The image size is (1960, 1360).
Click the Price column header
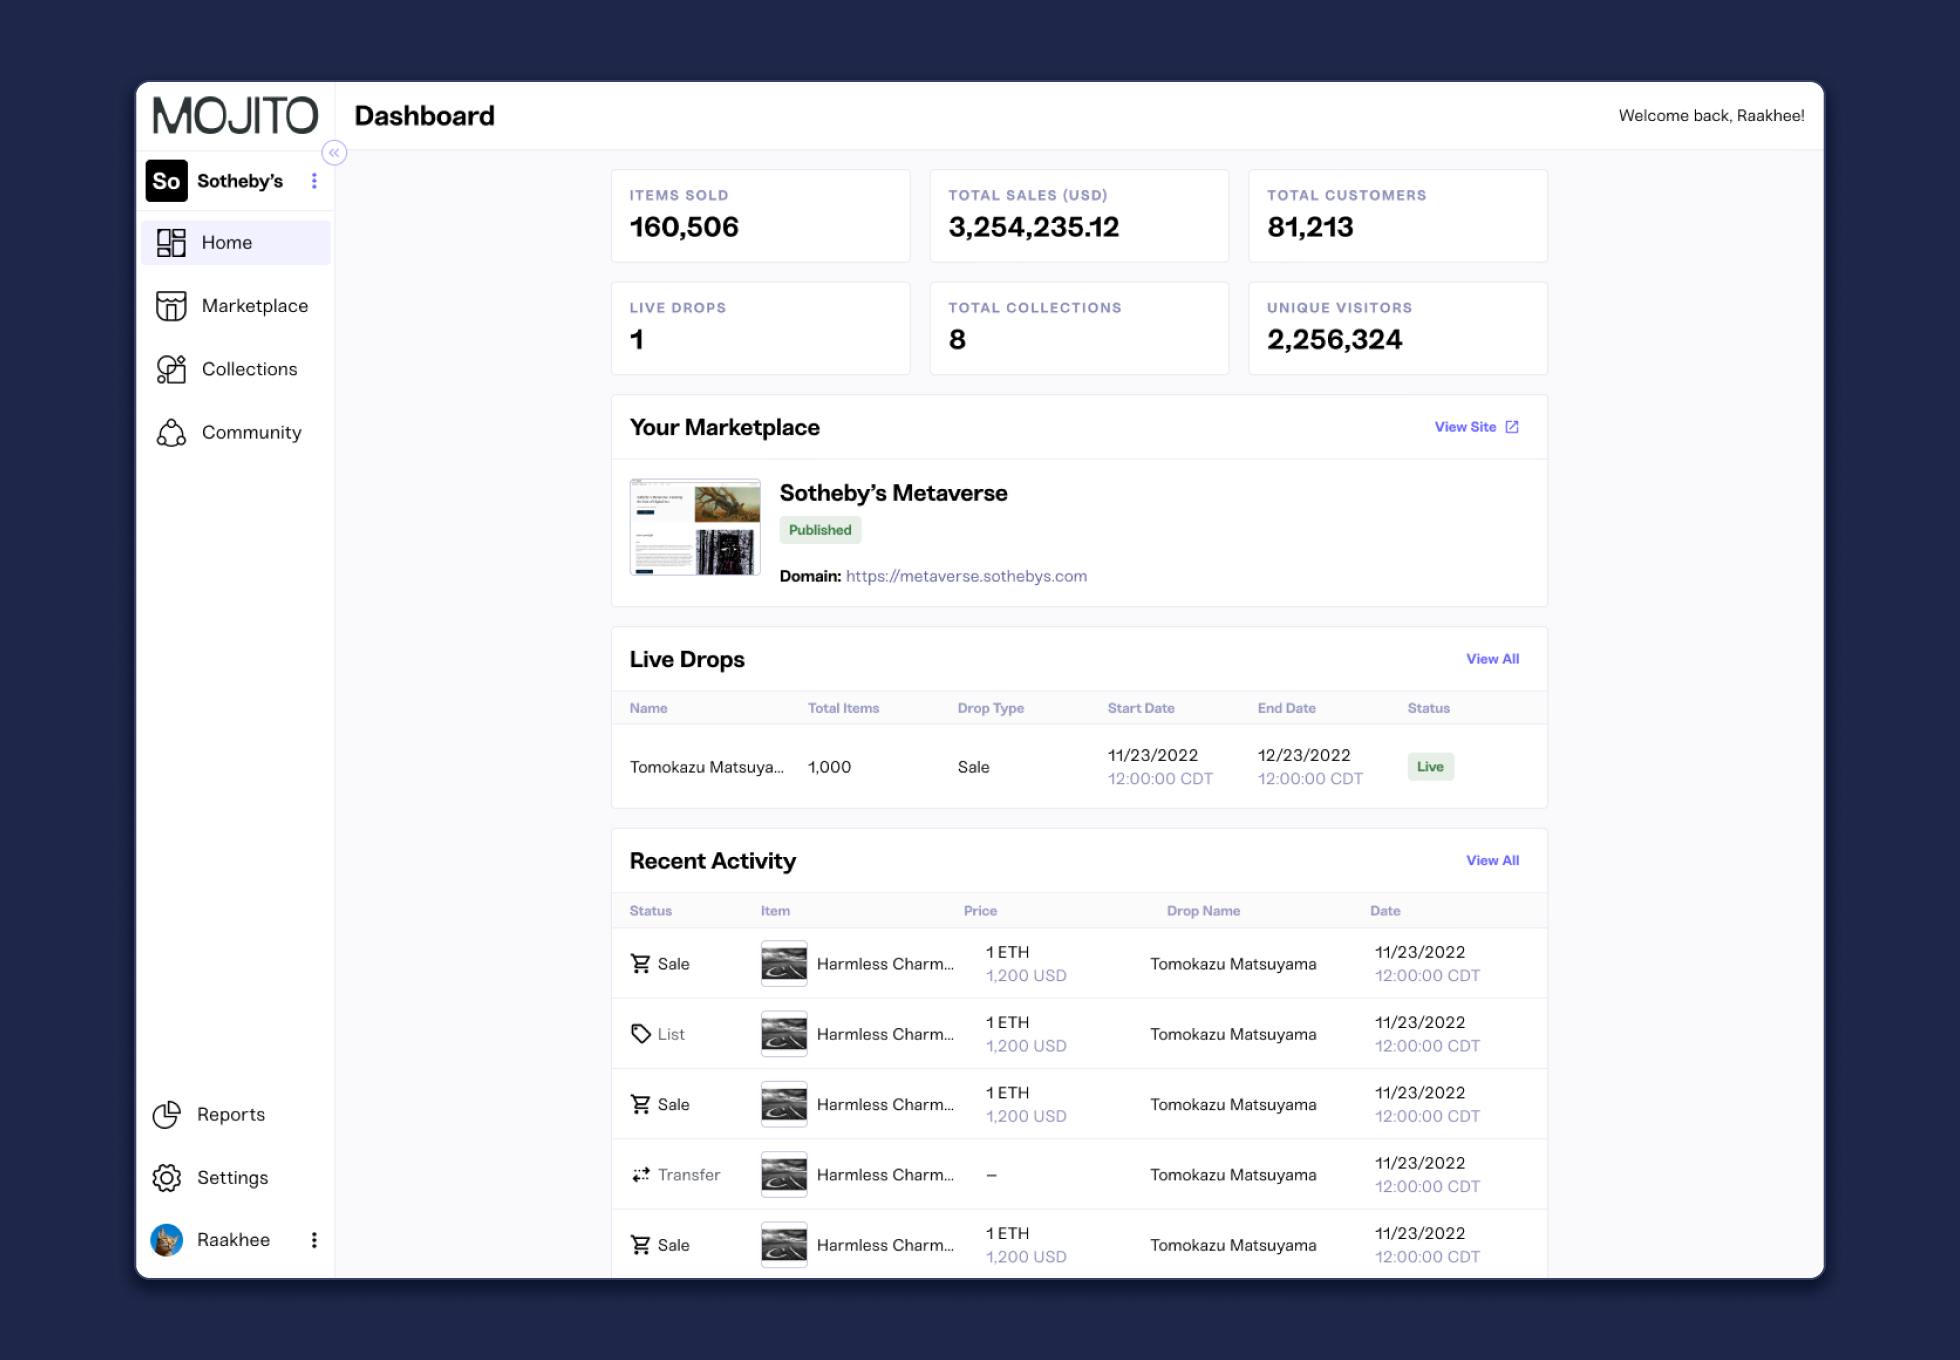click(x=980, y=911)
